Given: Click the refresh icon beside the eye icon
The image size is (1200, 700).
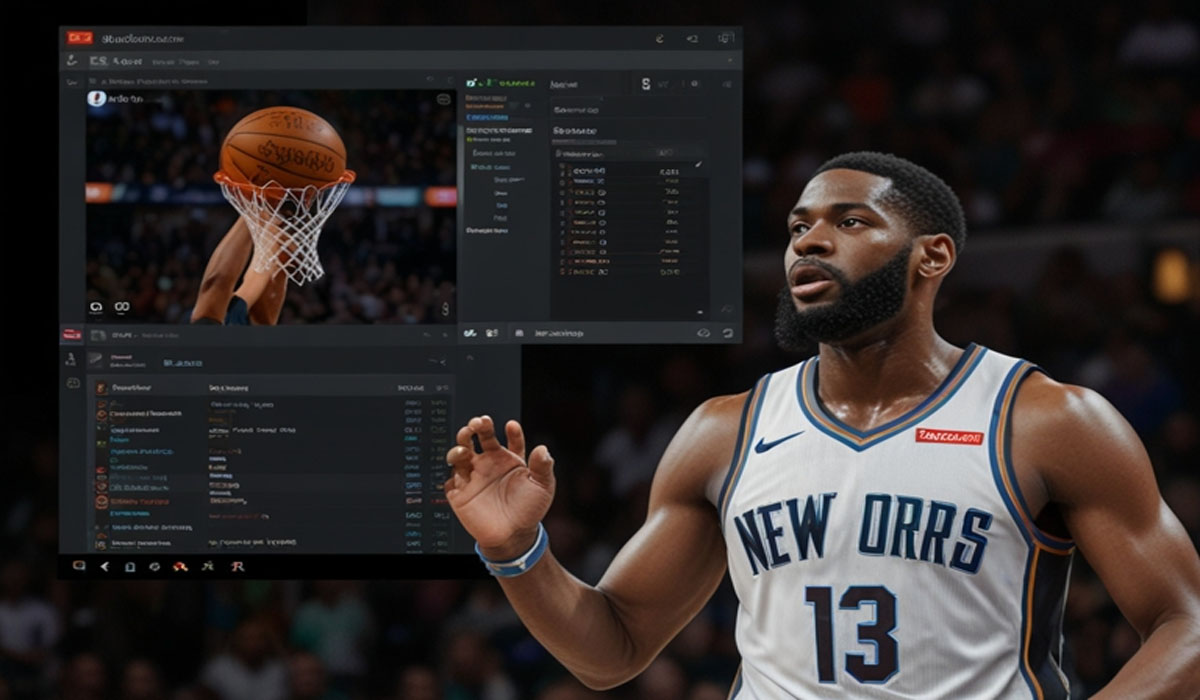Looking at the screenshot, I should pyautogui.click(x=727, y=332).
